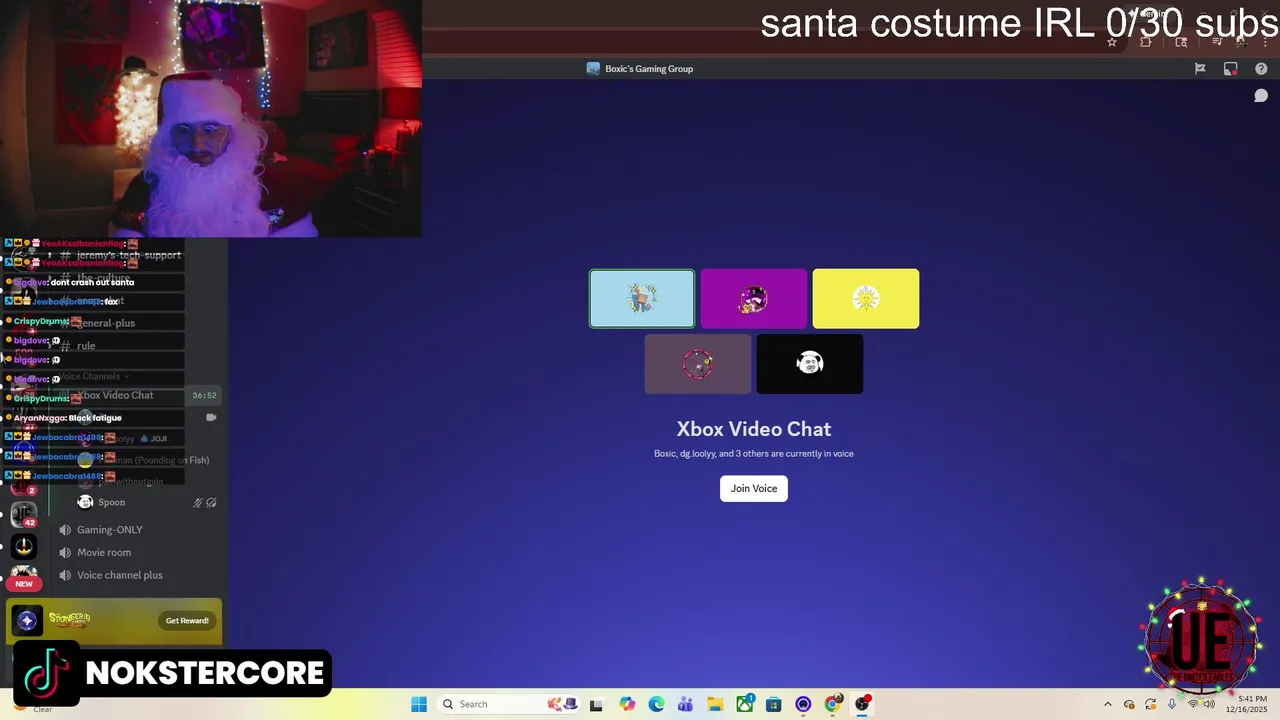Click the quests flag icon in Discord header
The image size is (1280, 720).
[x=1200, y=69]
